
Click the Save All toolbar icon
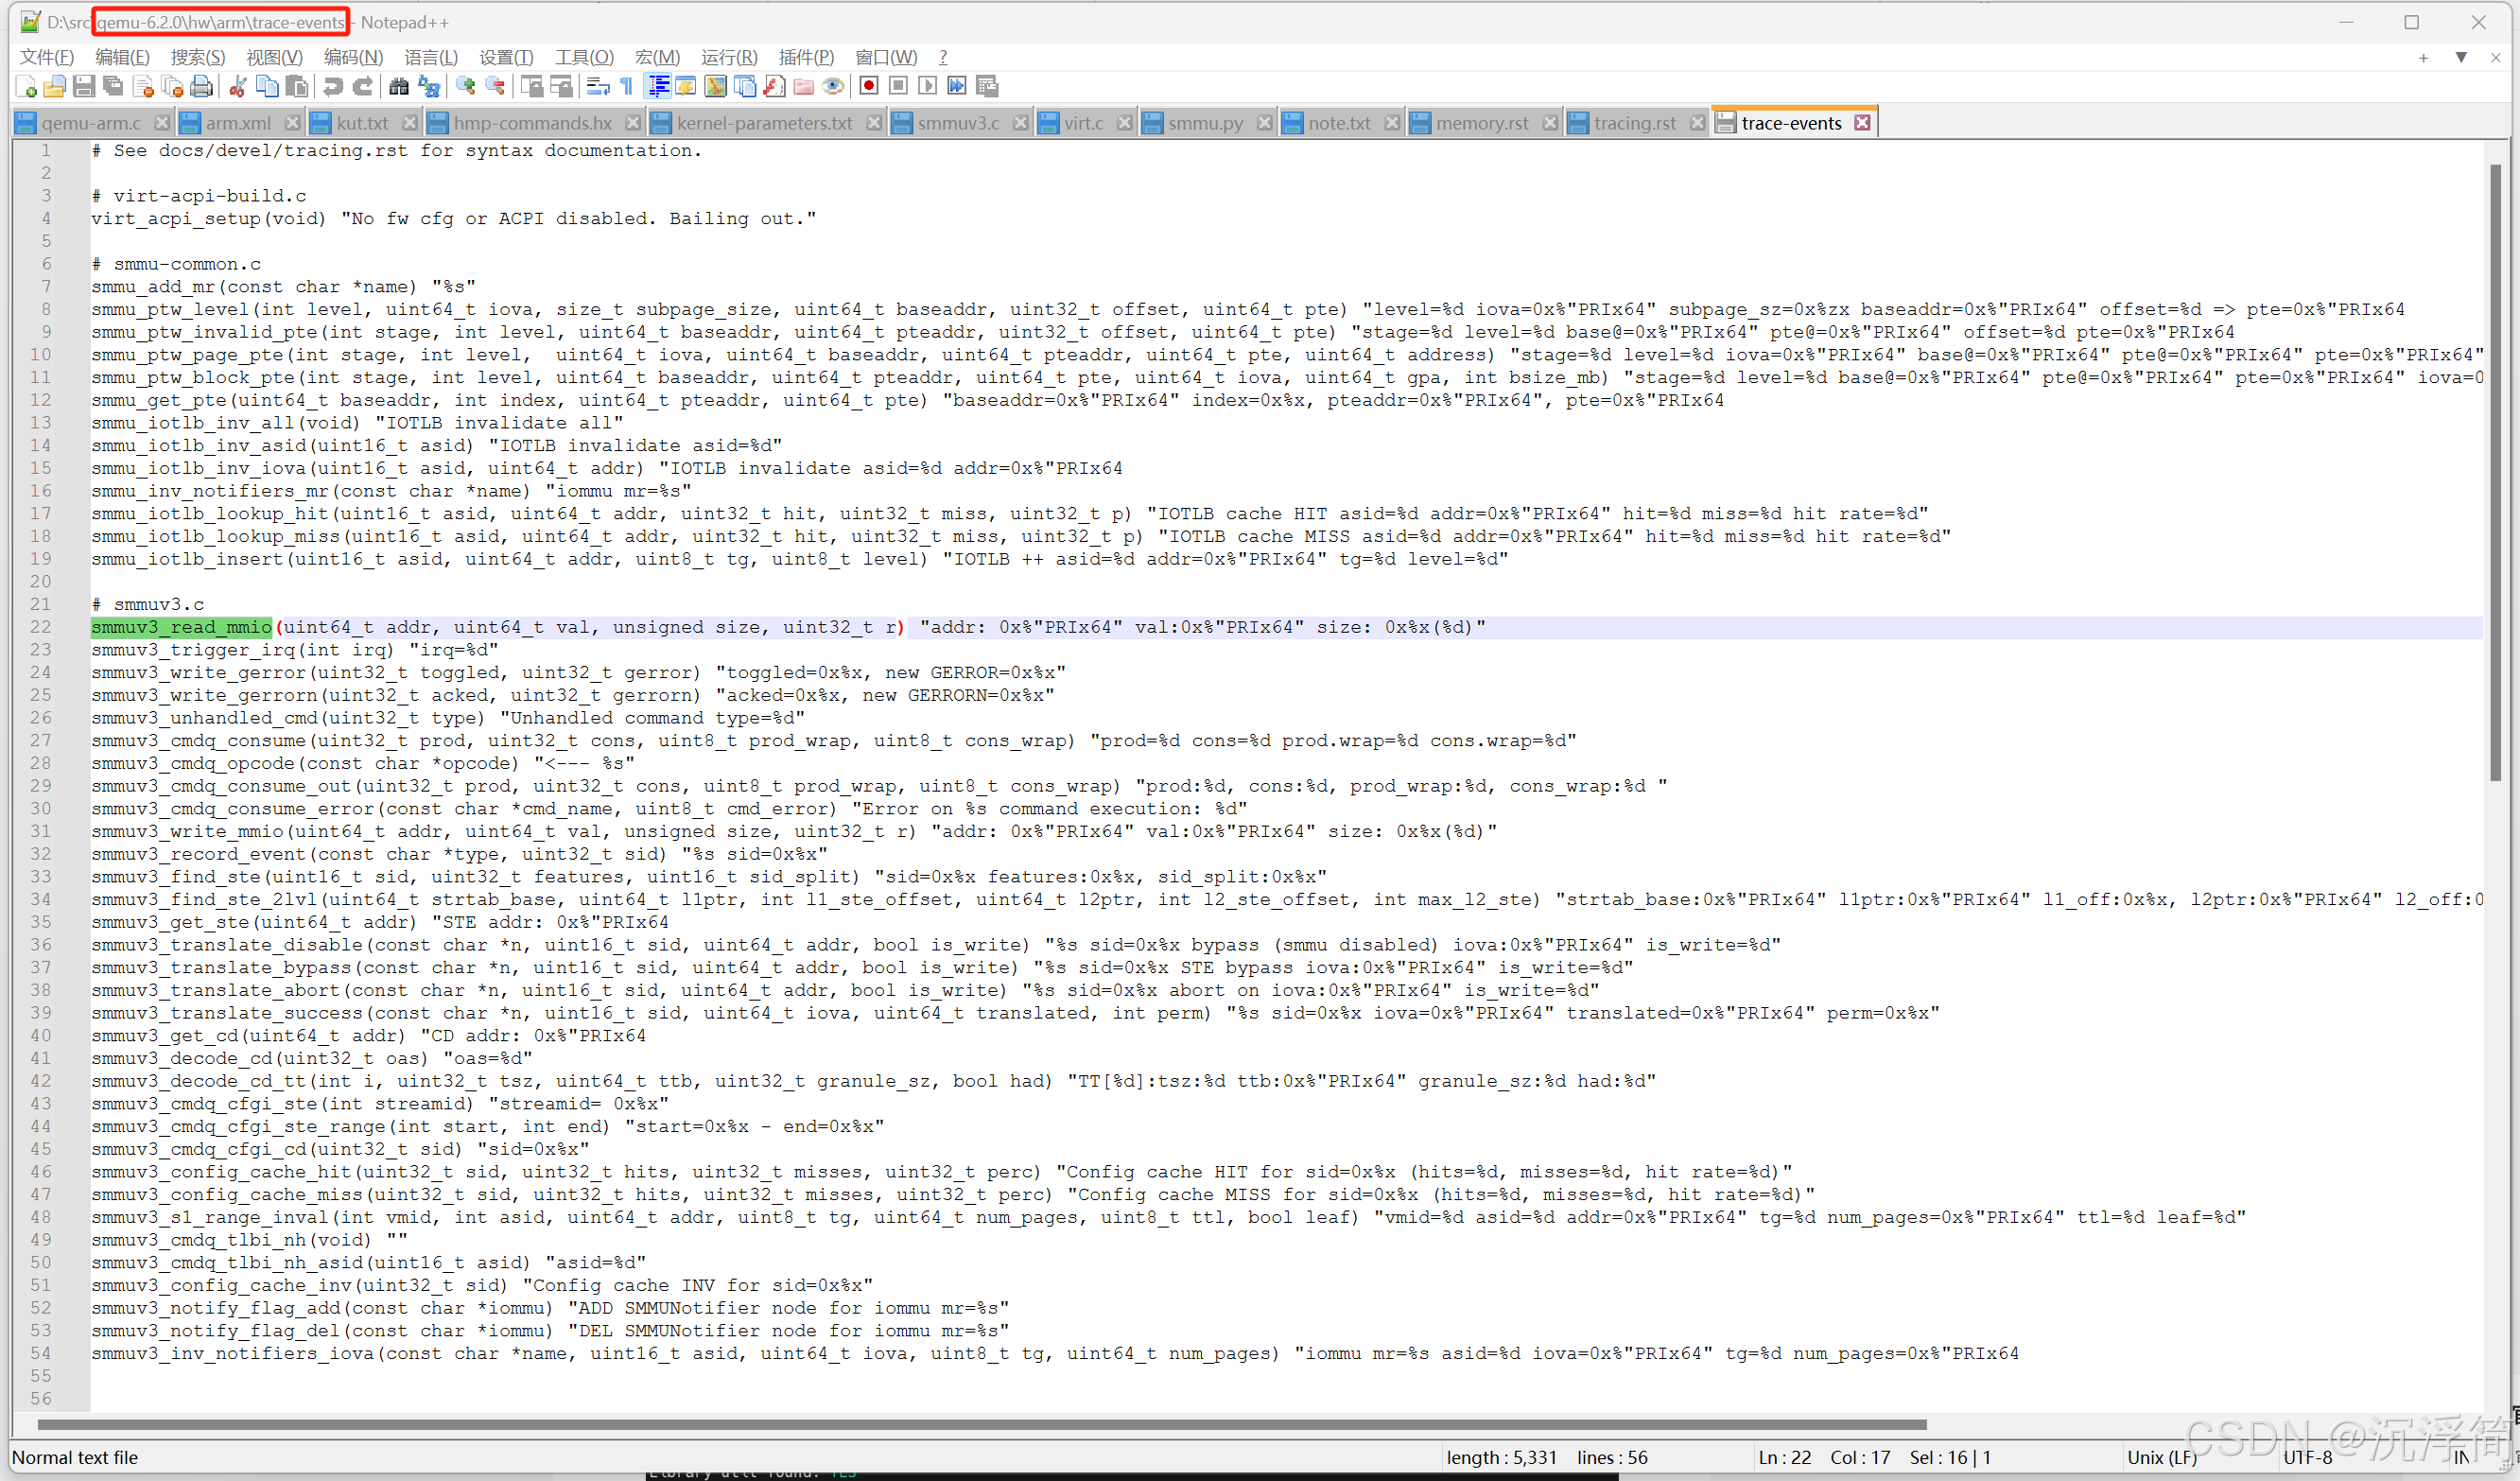(113, 86)
